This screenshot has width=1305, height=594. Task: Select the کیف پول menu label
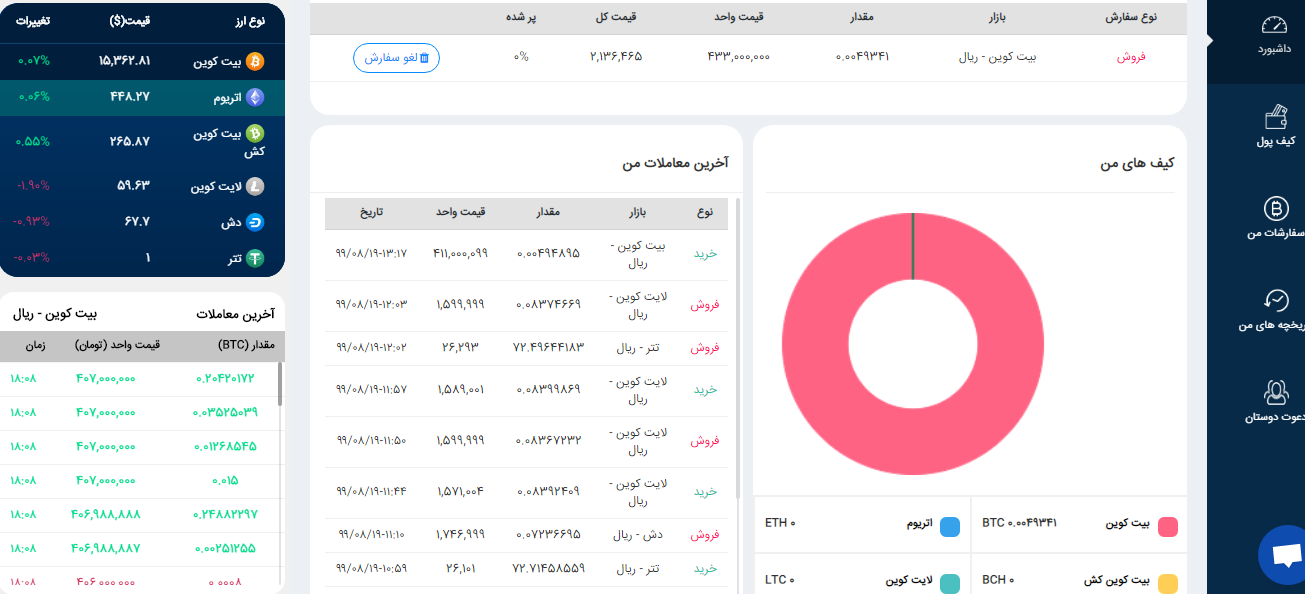(x=1275, y=141)
